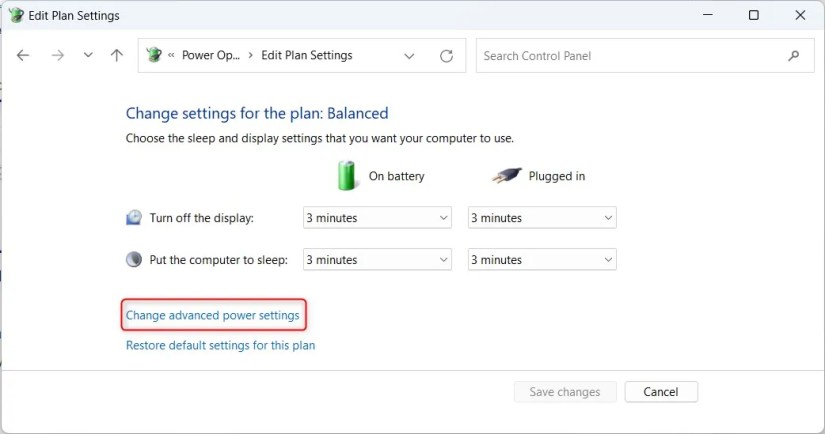The height and width of the screenshot is (434, 825).
Task: Click the Power Options icon in address bar
Action: 154,55
